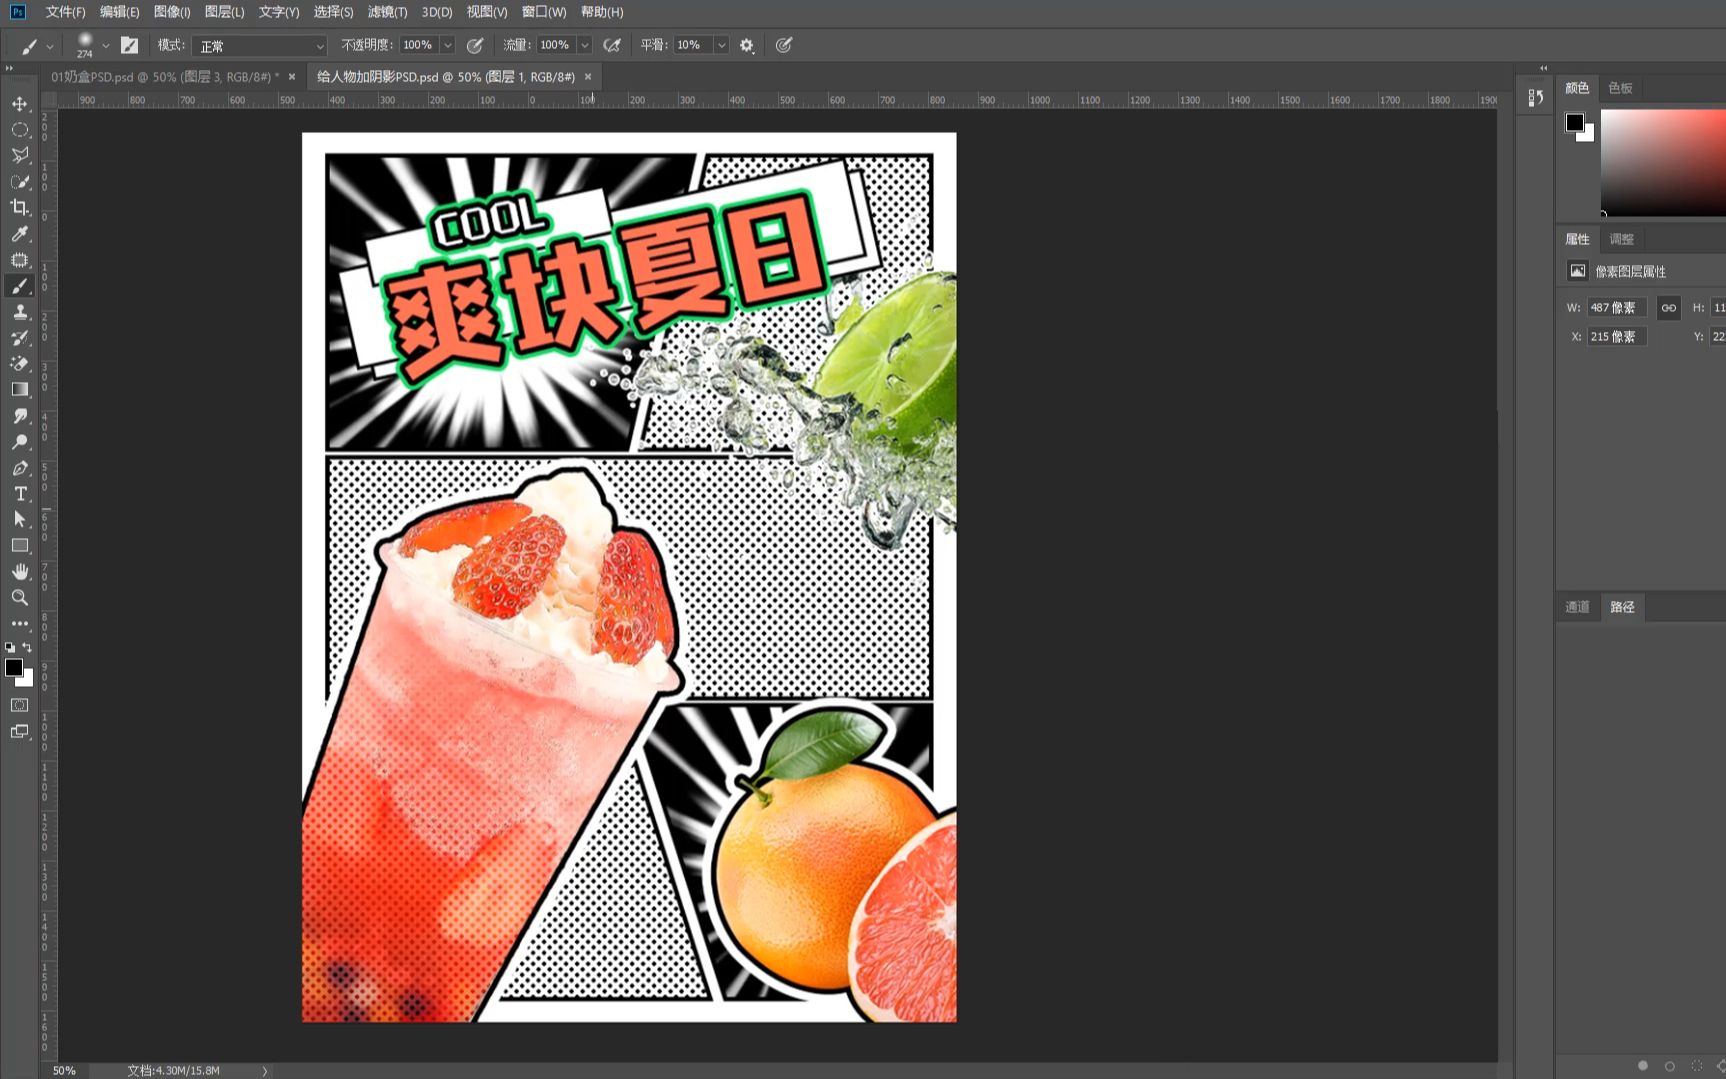Change the screen mode

[20, 732]
